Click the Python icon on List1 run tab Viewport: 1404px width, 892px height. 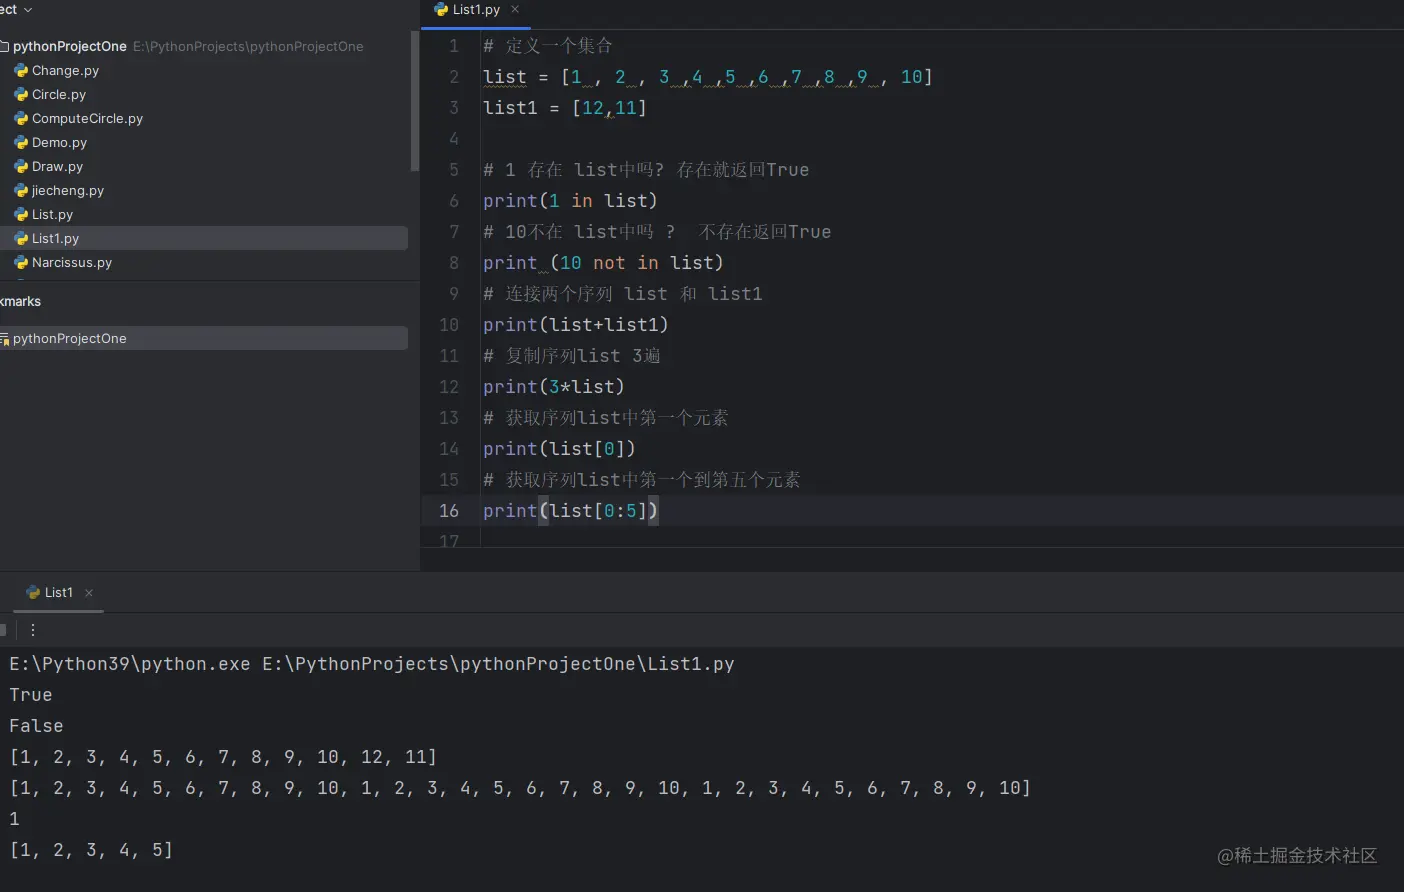pos(33,593)
